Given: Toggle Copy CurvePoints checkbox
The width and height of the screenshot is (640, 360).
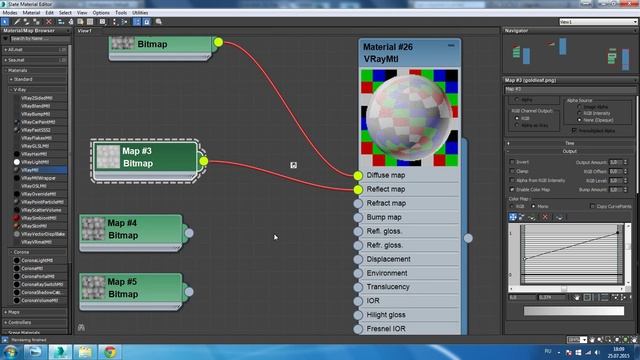Looking at the screenshot, I should [592, 207].
